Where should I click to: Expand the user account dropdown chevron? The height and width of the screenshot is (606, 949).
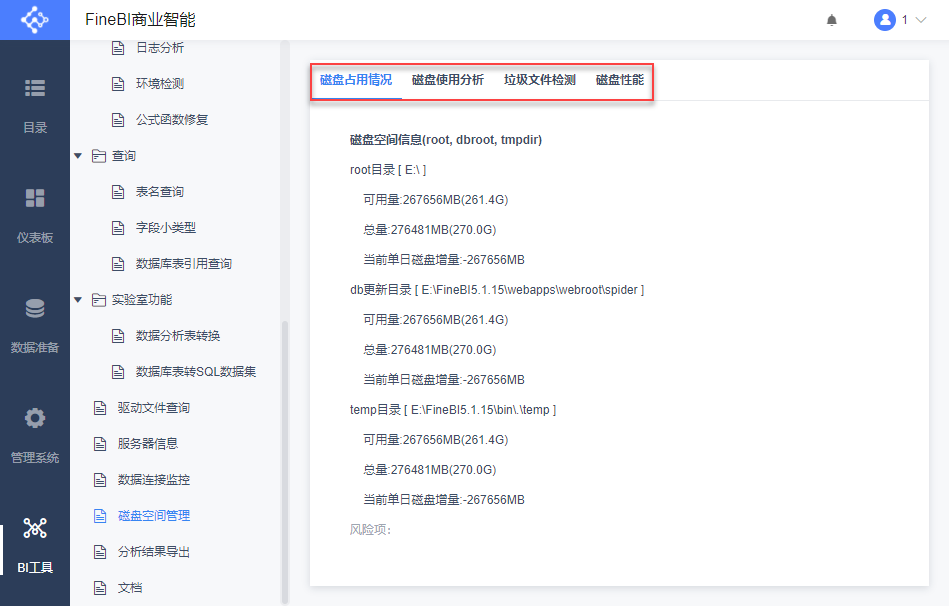coord(921,20)
